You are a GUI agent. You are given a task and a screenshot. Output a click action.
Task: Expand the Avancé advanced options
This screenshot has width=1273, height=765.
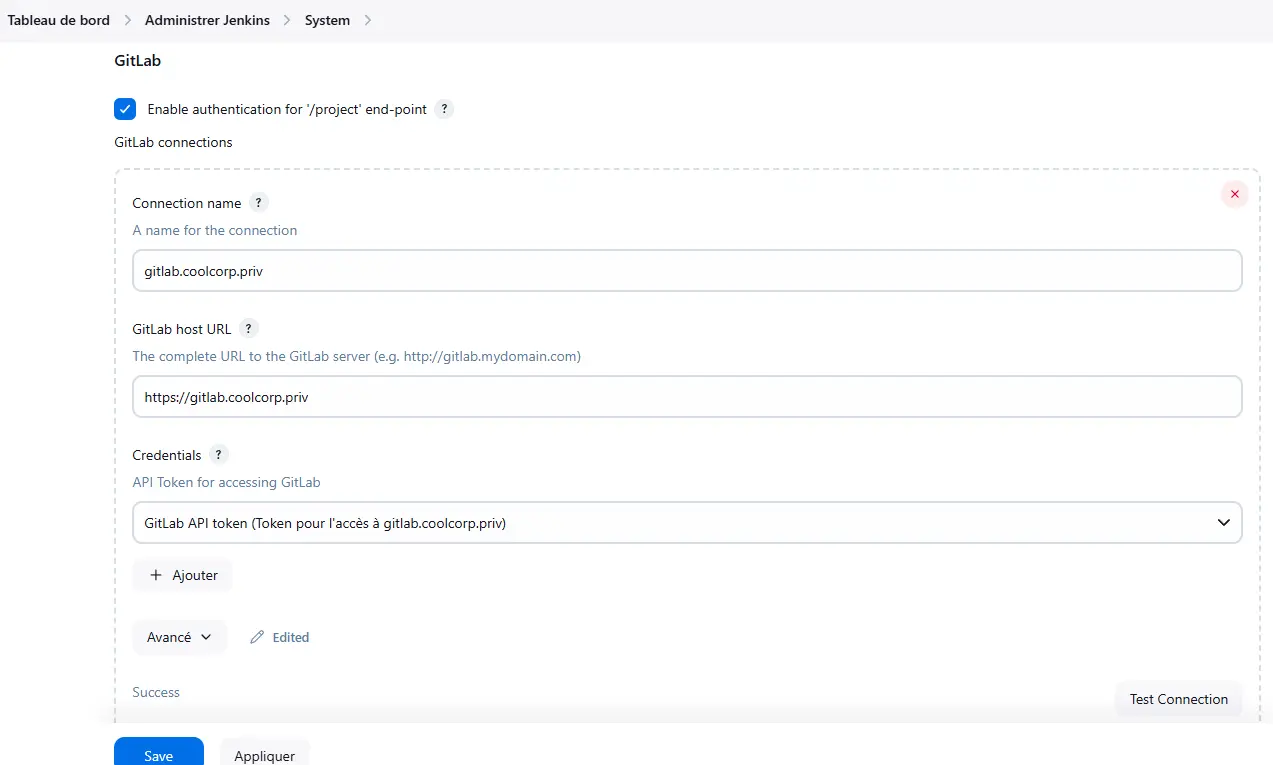179,637
